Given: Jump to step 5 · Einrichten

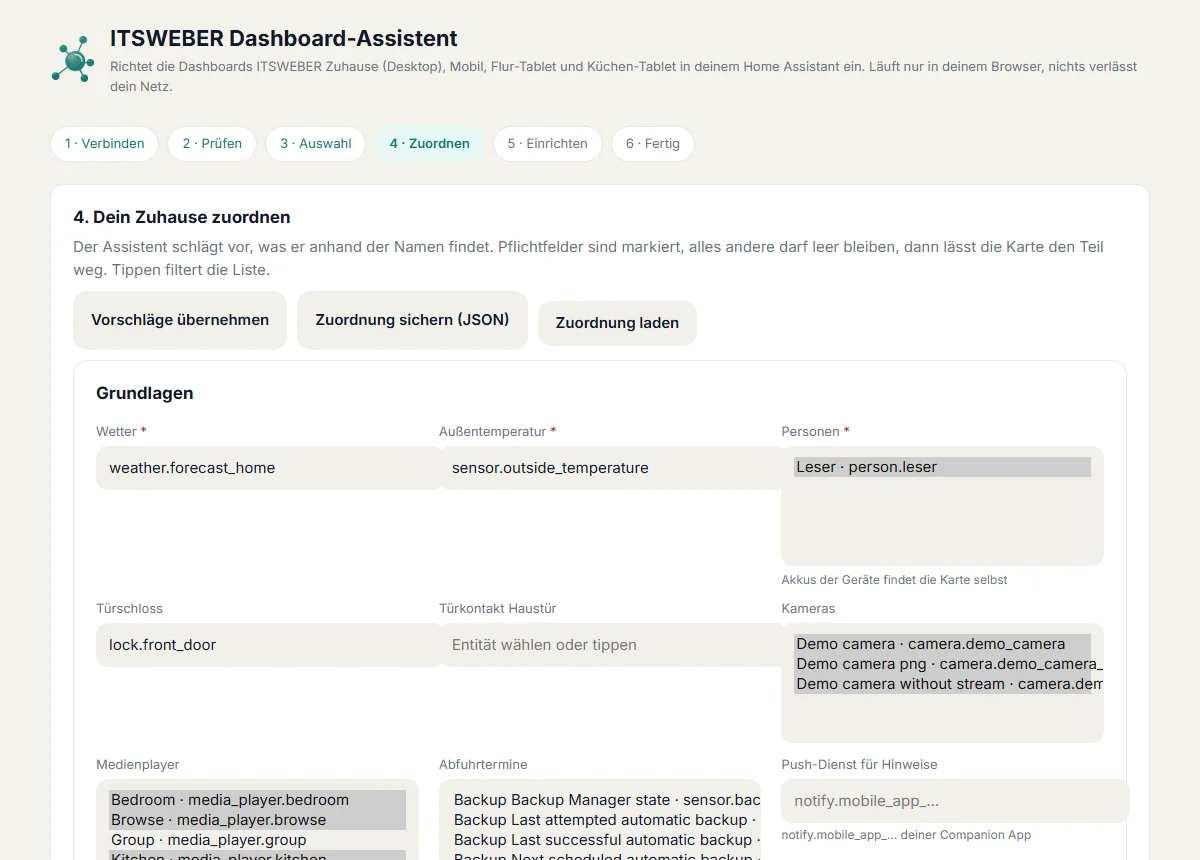Looking at the screenshot, I should tap(547, 143).
